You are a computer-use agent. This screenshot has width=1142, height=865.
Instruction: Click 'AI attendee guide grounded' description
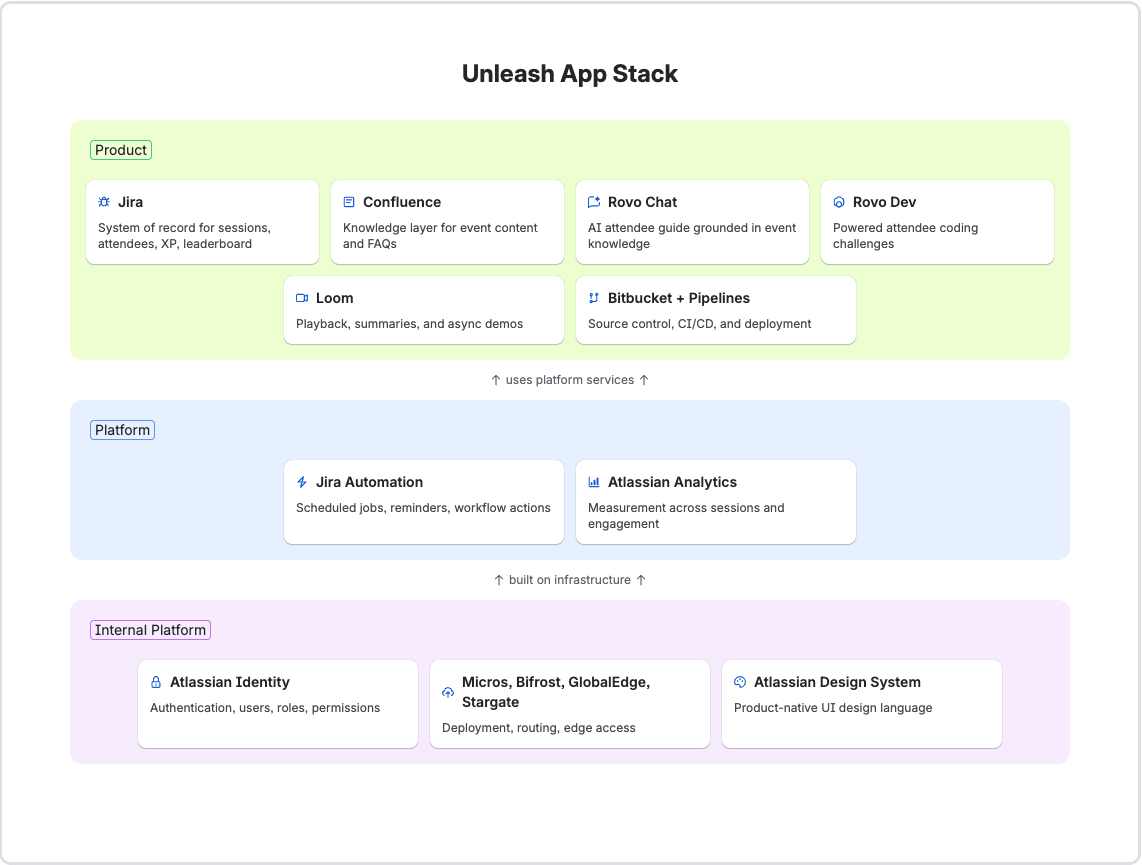click(x=692, y=236)
